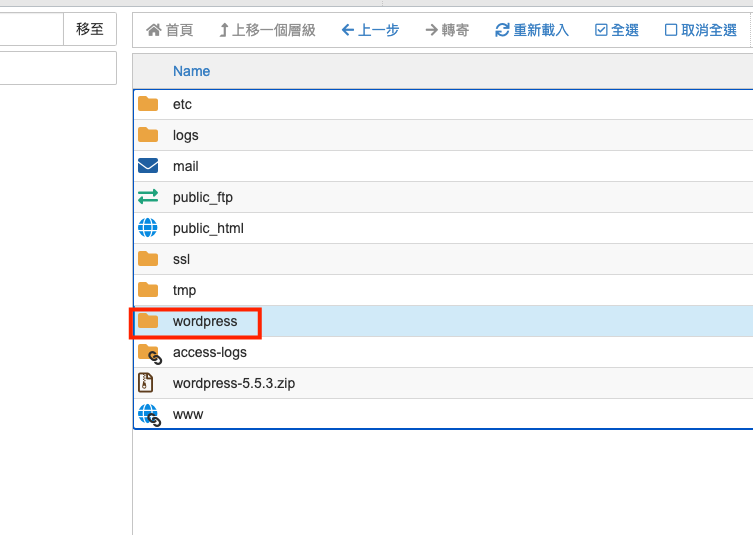
Task: Click the etc folder icon
Action: click(148, 104)
